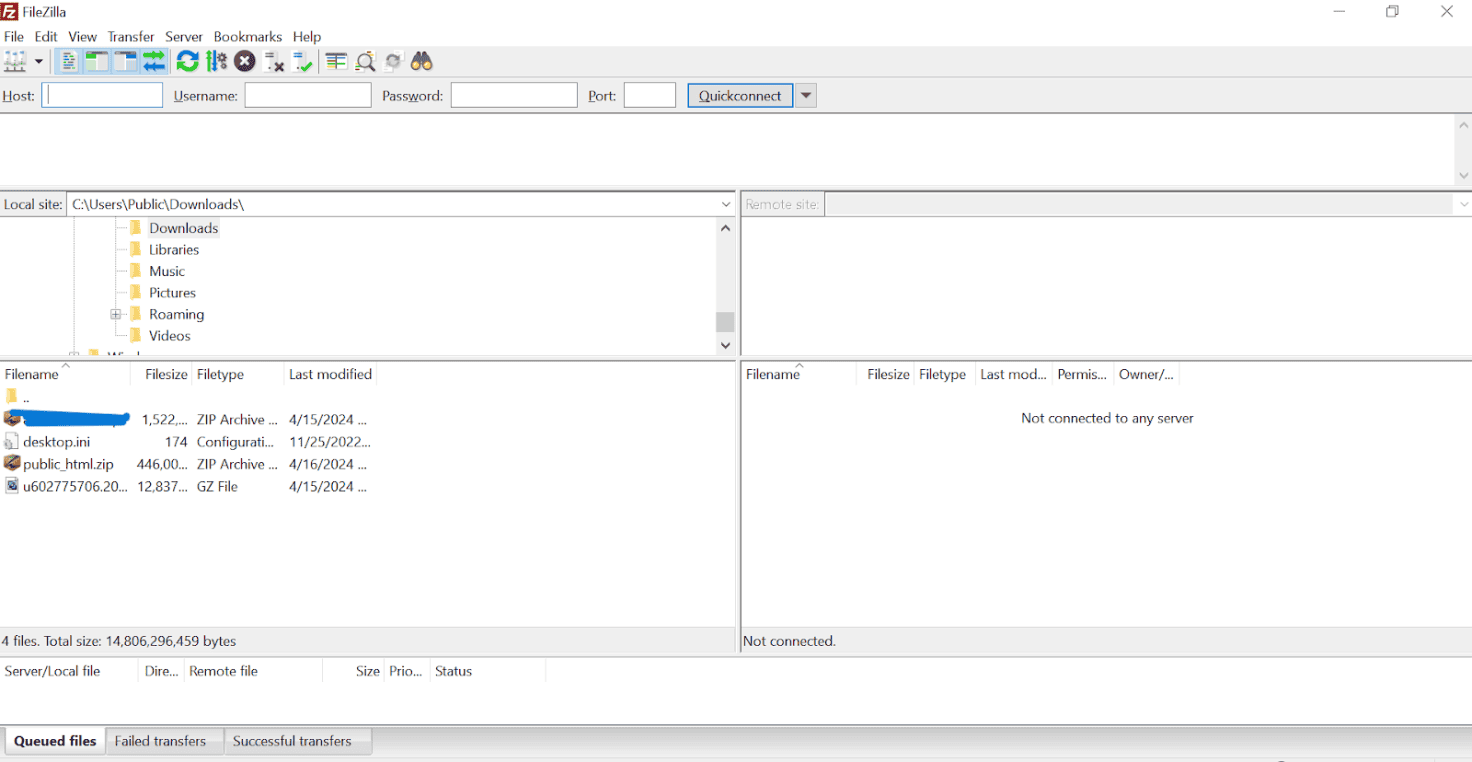Open the View menu
This screenshot has height=762, width=1472.
(83, 37)
